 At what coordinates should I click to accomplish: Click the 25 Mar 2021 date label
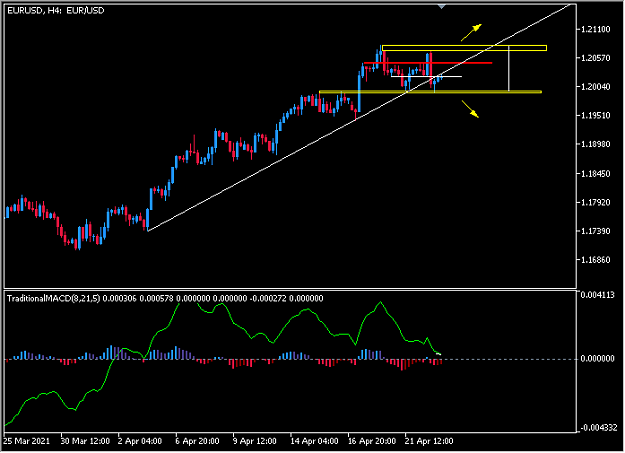click(26, 441)
